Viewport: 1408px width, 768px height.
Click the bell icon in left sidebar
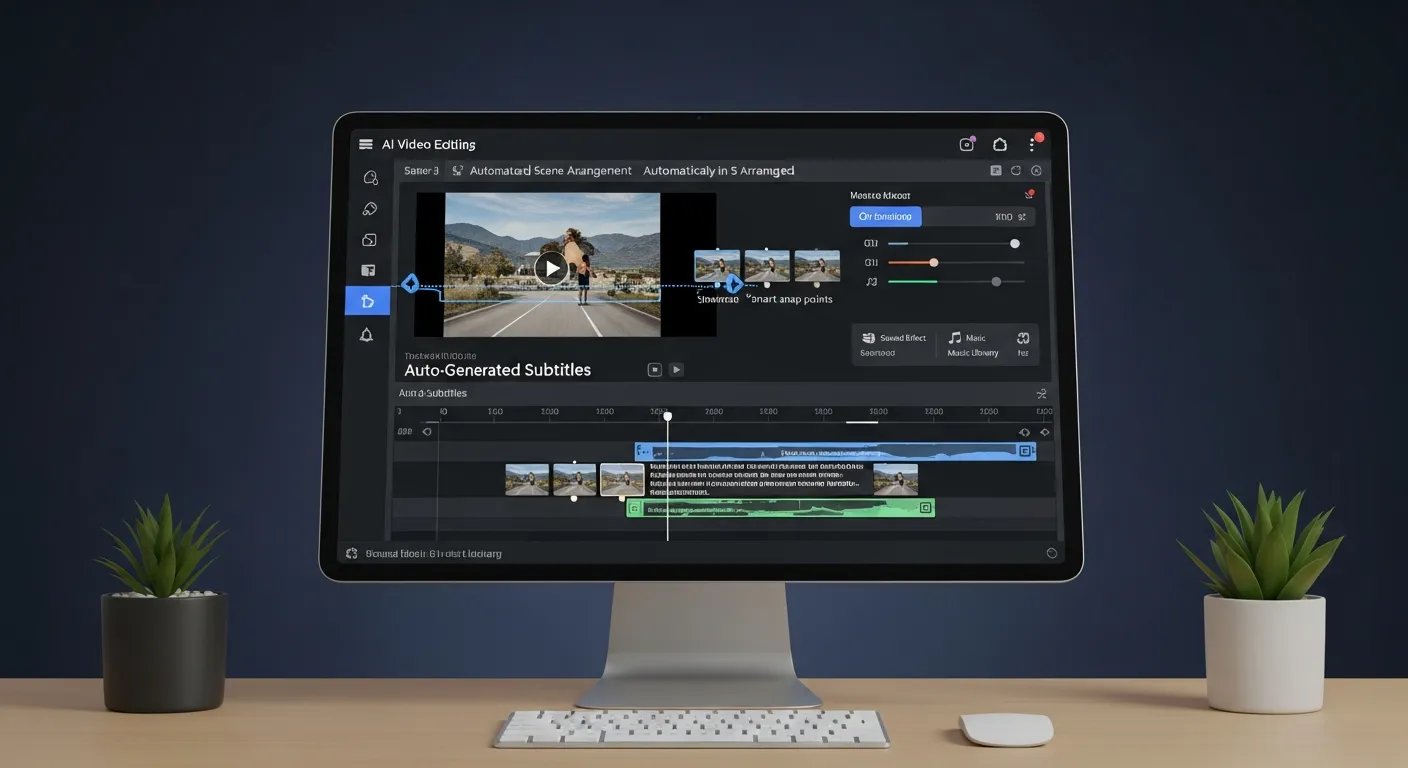tap(367, 335)
